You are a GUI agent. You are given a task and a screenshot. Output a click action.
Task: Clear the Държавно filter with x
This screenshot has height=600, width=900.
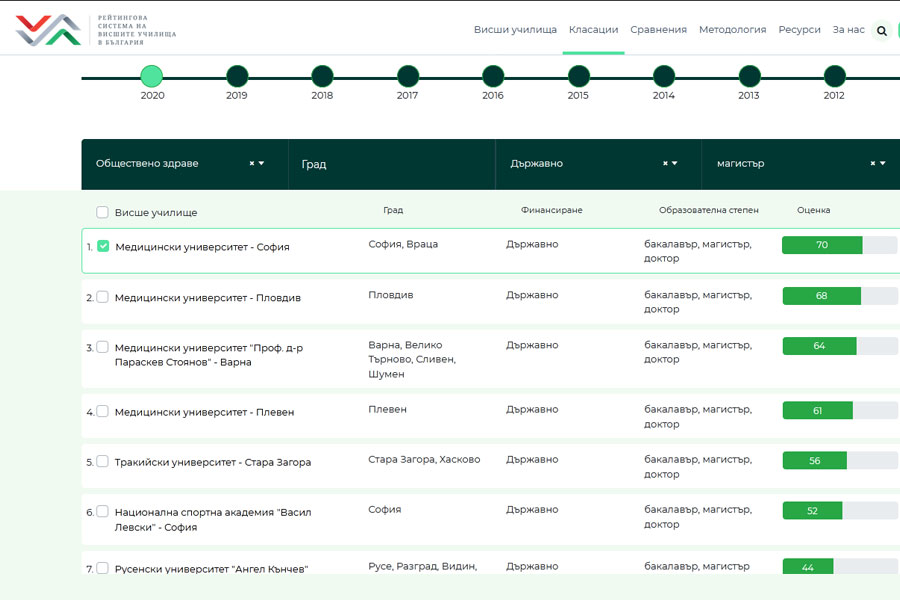tap(665, 164)
